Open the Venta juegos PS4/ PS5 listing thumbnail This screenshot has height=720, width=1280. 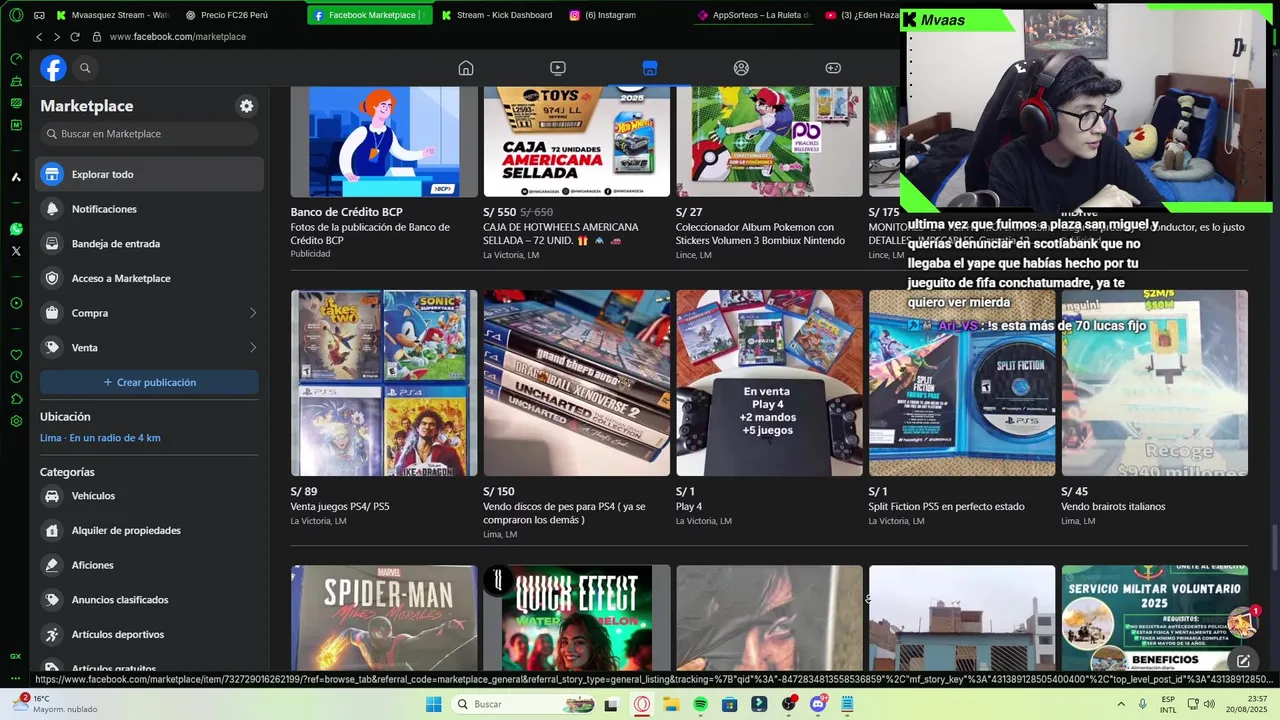pyautogui.click(x=384, y=383)
